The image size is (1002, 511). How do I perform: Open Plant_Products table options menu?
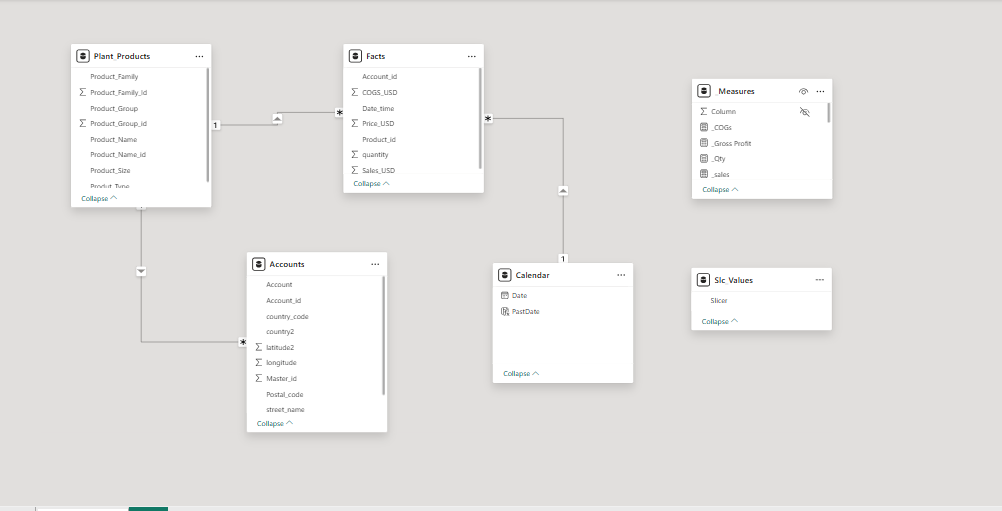199,56
